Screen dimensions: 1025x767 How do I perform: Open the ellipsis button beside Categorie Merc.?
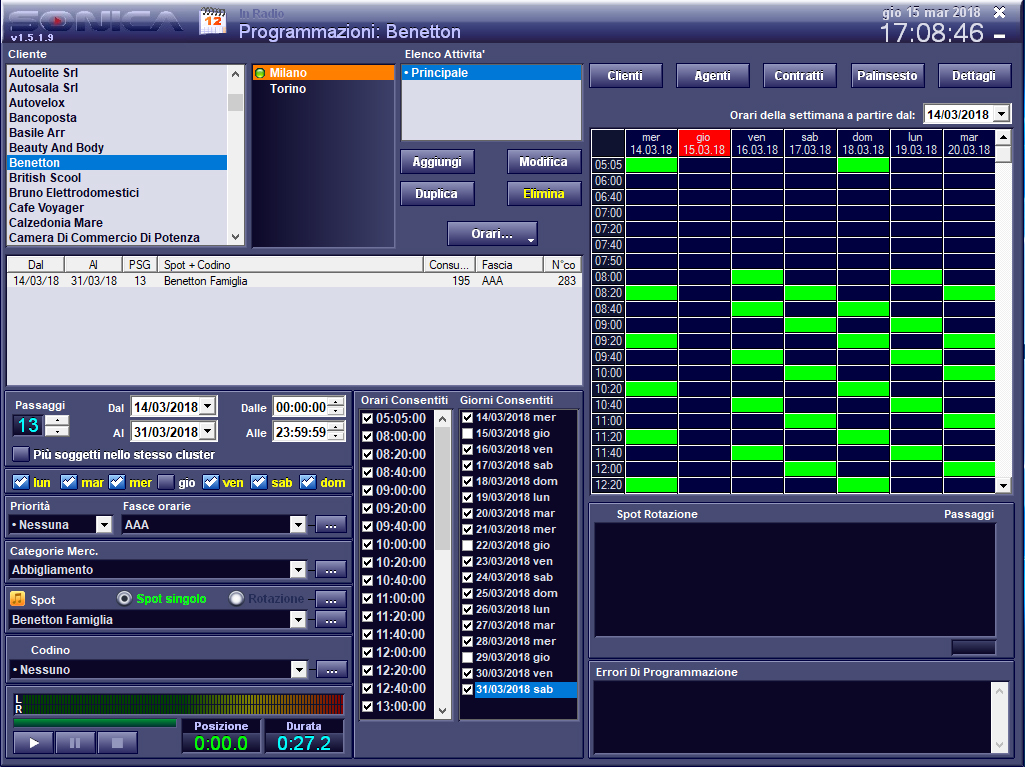click(331, 570)
